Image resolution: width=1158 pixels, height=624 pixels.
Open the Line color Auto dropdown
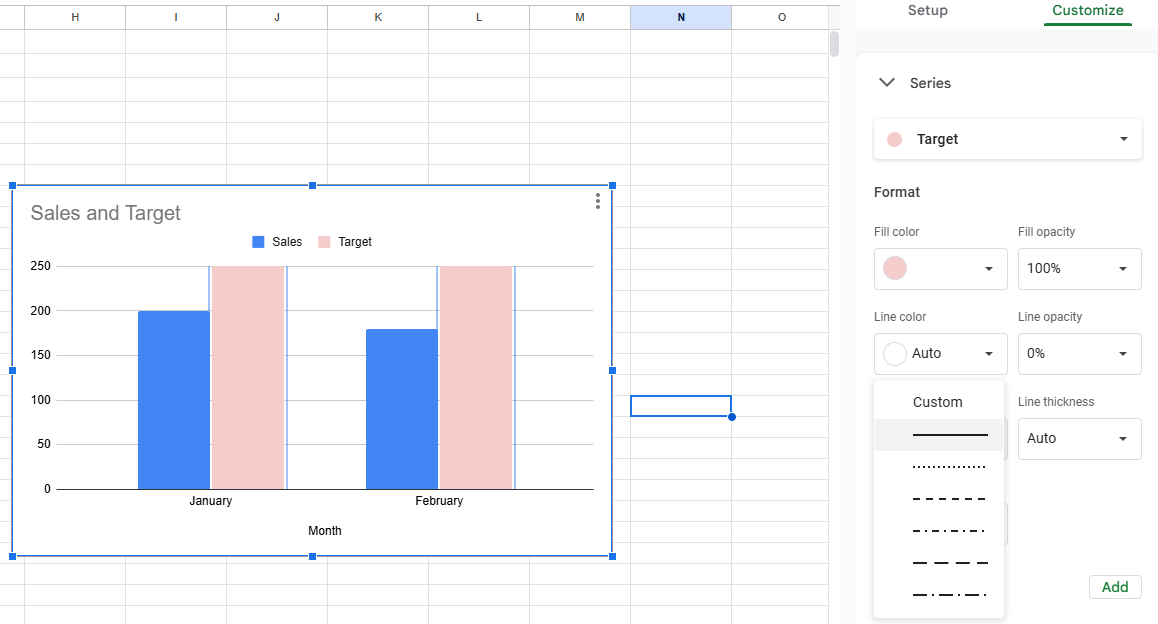pos(940,353)
